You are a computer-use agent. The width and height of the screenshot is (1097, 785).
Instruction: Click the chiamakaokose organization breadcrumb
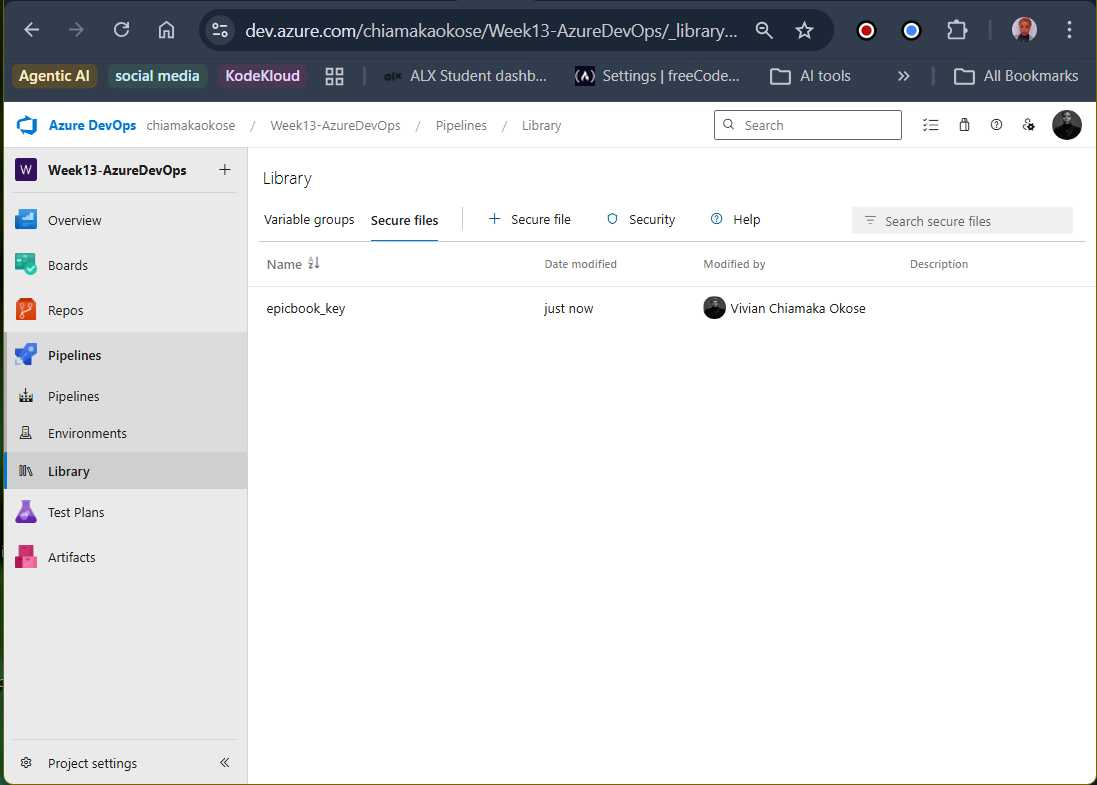point(190,125)
